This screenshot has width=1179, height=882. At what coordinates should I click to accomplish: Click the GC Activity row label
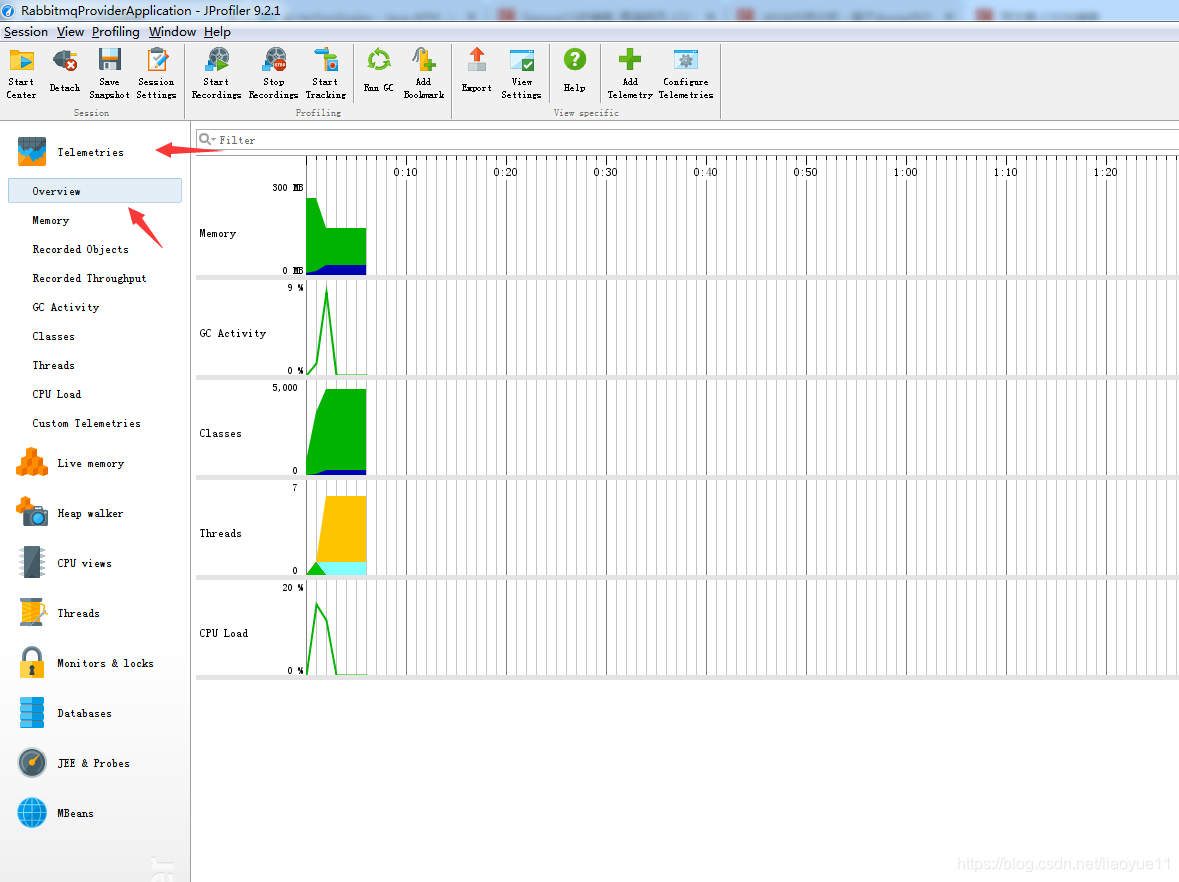pyautogui.click(x=232, y=333)
